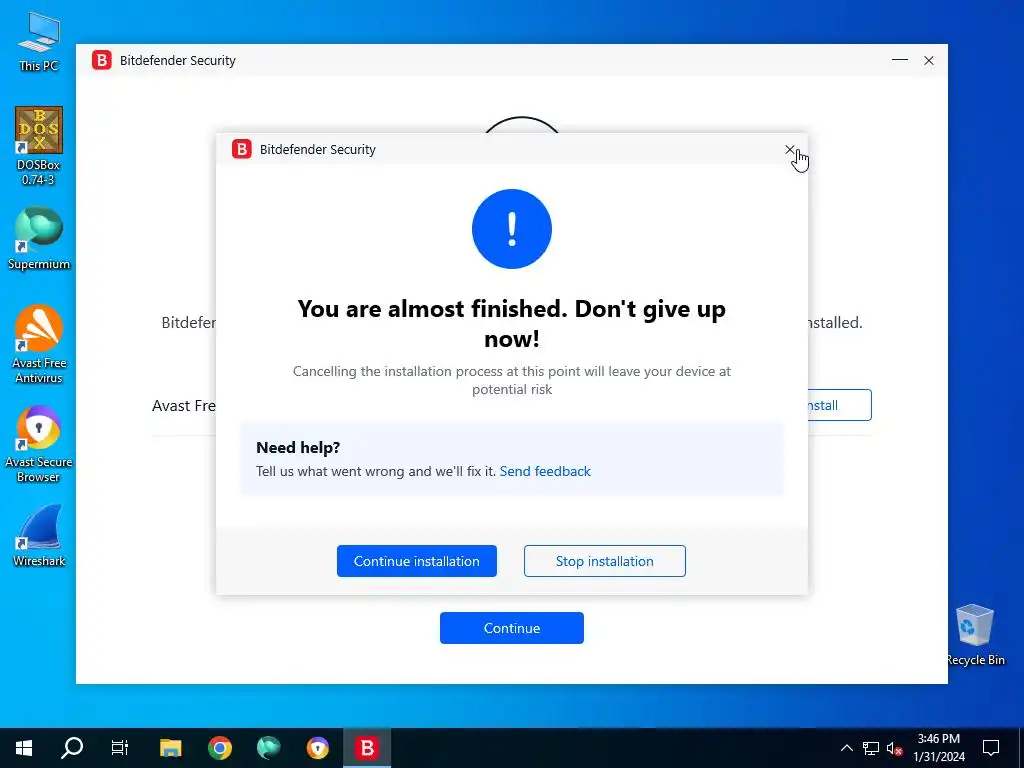Minimize the main Bitdefender Security window
The image size is (1024, 768).
900,60
